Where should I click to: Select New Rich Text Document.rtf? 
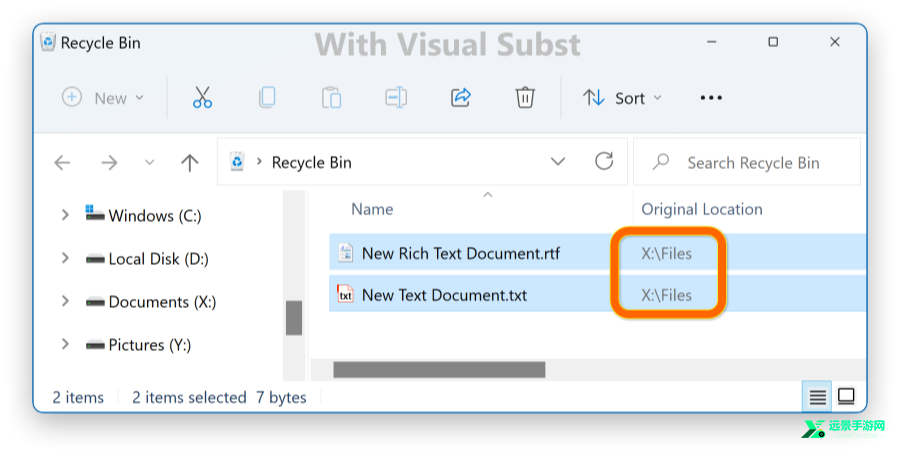pos(461,253)
